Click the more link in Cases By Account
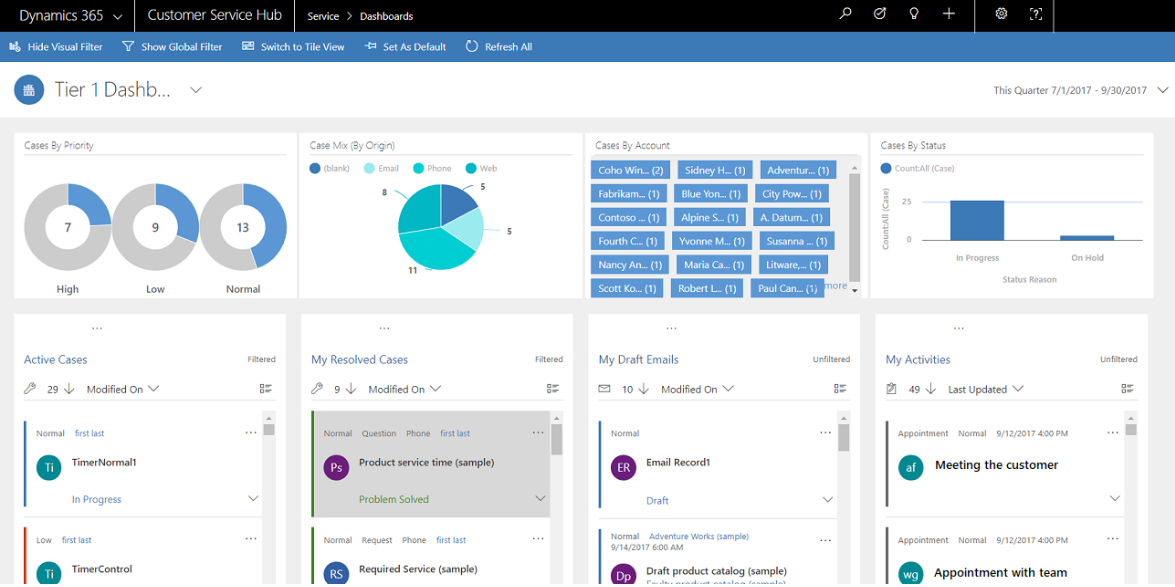Image resolution: width=1175 pixels, height=587 pixels. point(836,286)
